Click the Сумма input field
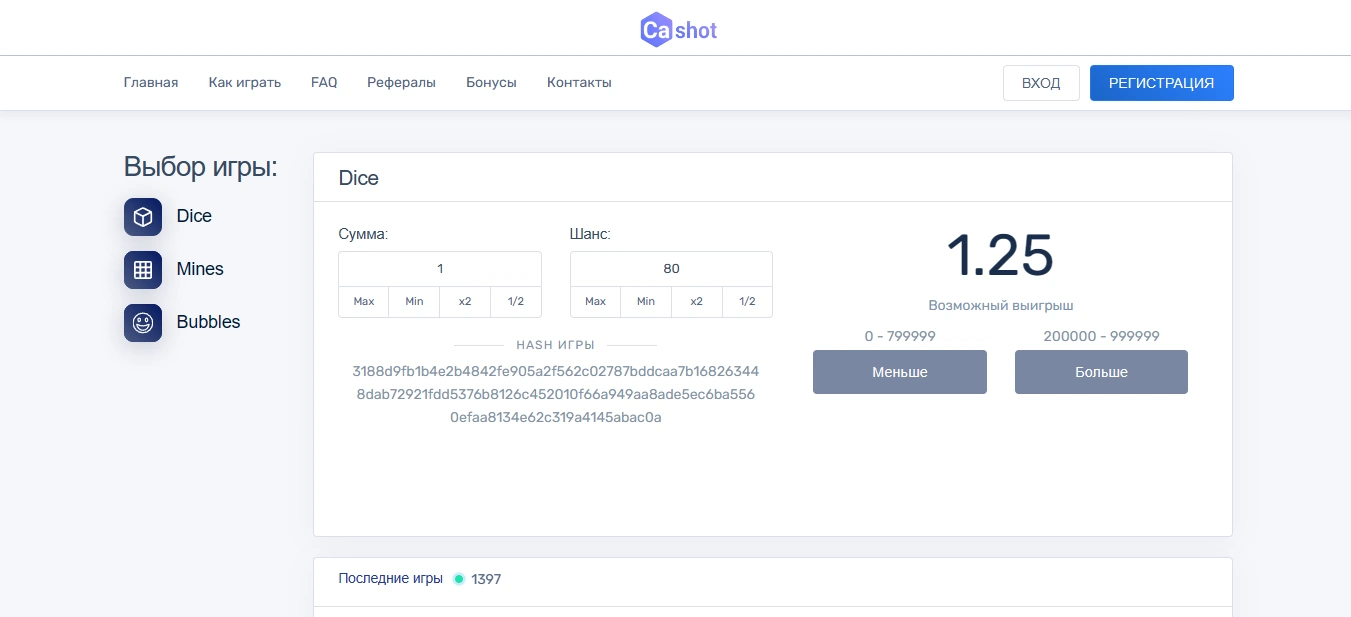Image resolution: width=1351 pixels, height=617 pixels. point(440,269)
